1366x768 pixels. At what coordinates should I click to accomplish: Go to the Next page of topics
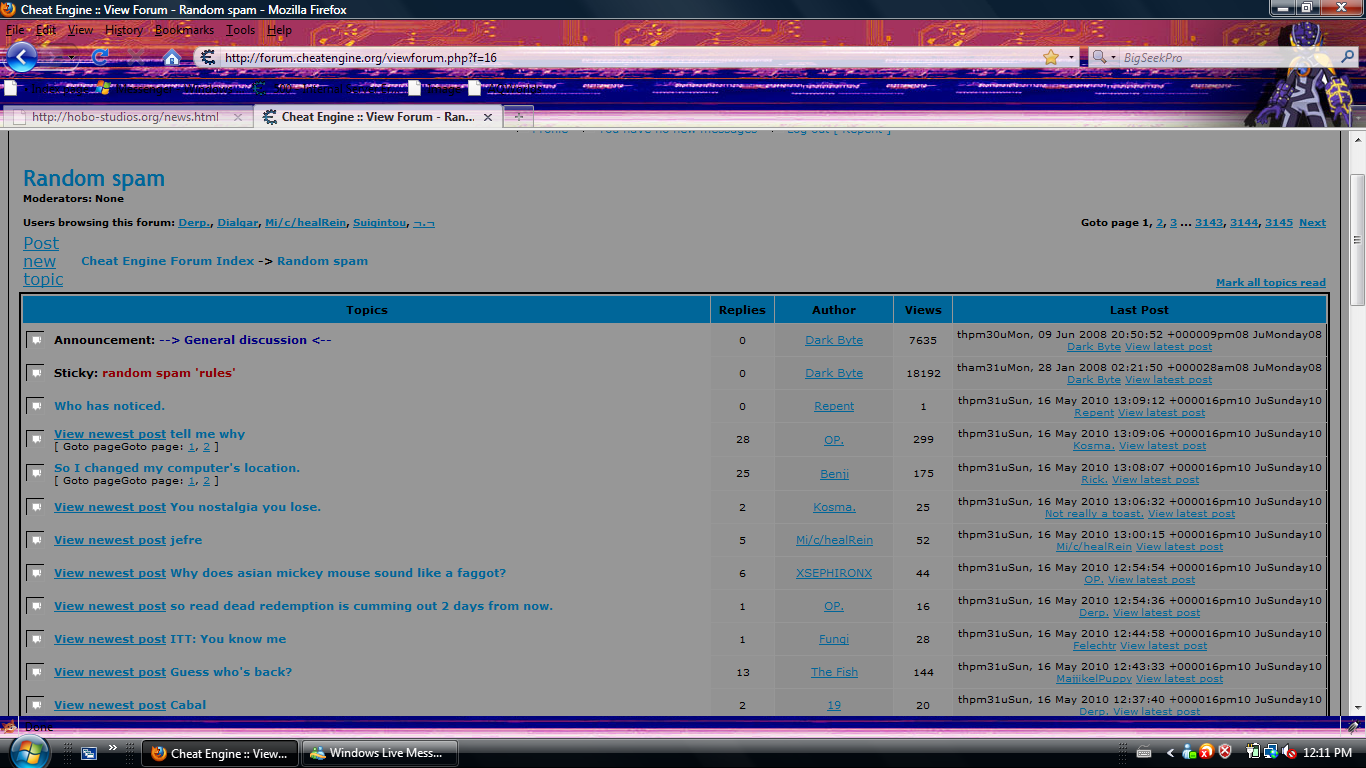1312,223
